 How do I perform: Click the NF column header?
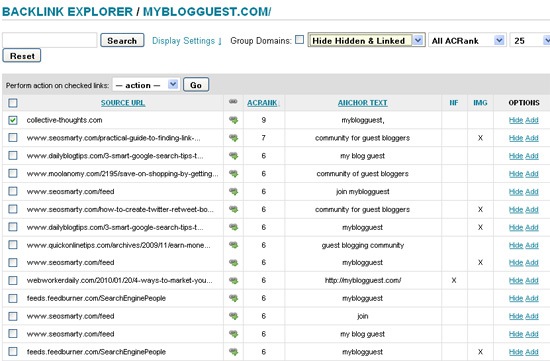click(x=454, y=103)
